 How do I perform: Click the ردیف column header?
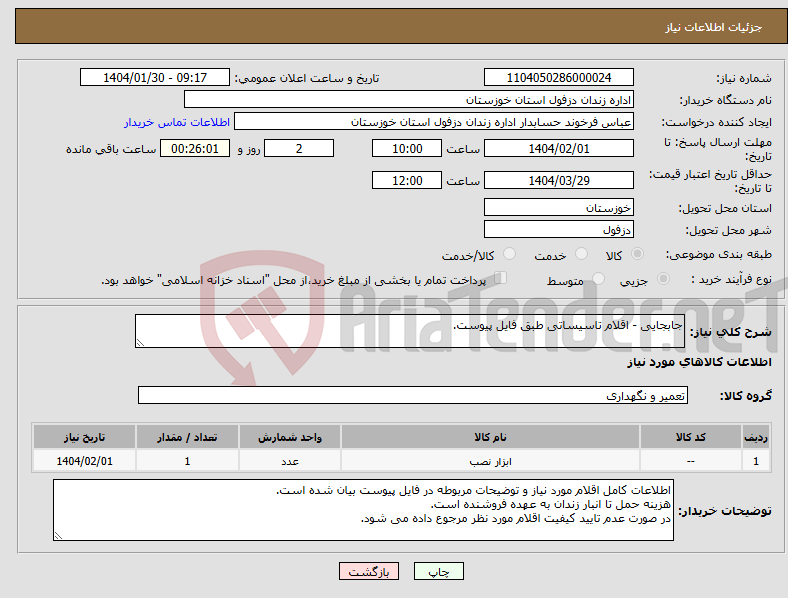(756, 437)
